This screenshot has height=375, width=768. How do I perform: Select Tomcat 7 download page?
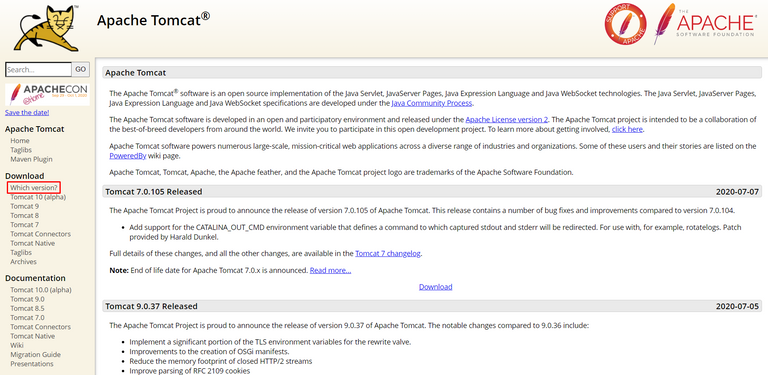[x=24, y=225]
